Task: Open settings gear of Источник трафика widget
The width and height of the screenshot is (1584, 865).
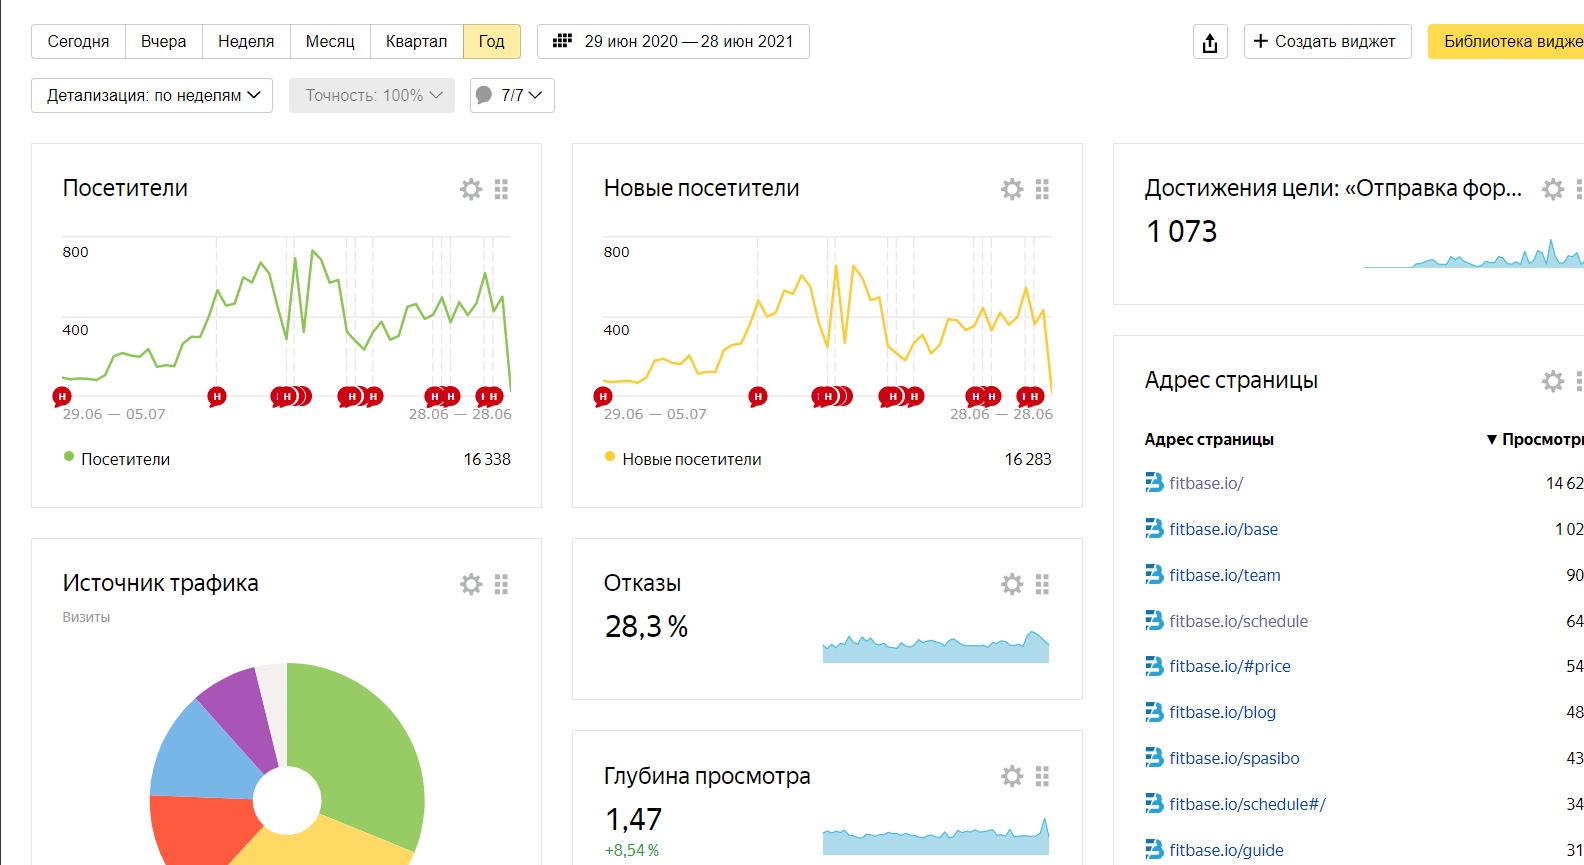Action: tap(471, 584)
